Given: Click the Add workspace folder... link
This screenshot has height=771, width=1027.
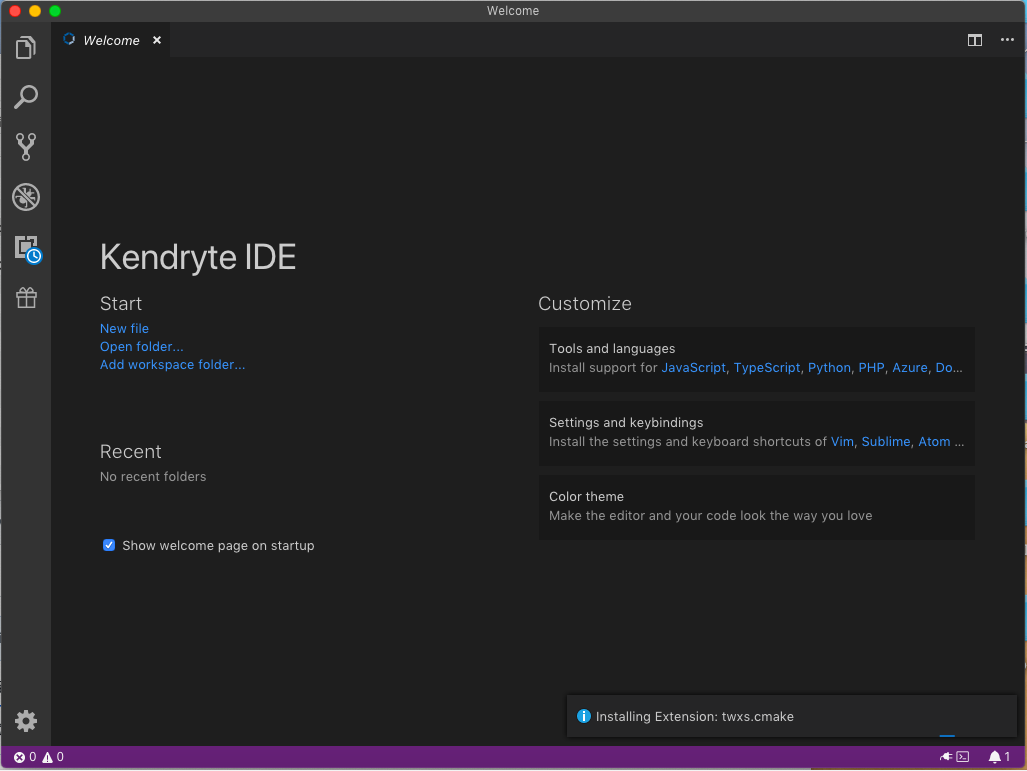Looking at the screenshot, I should pyautogui.click(x=172, y=364).
